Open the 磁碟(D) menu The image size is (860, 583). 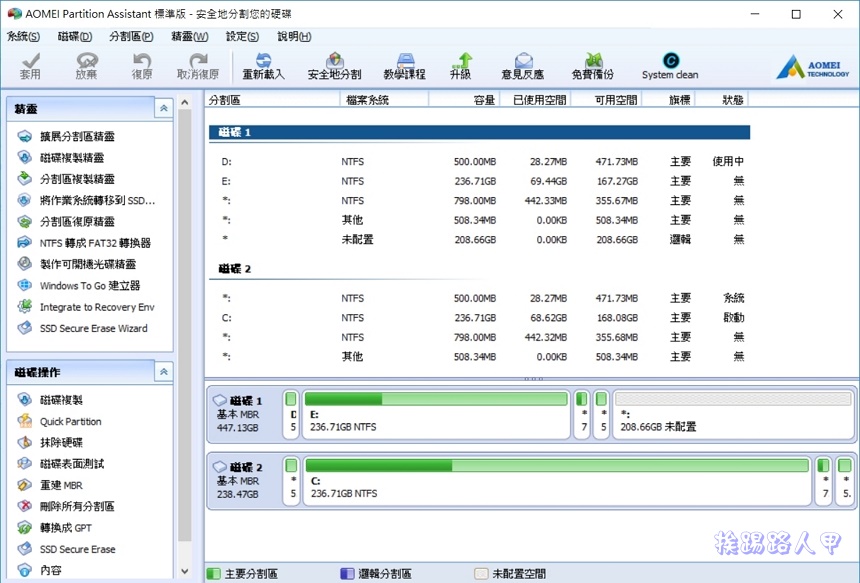[x=75, y=37]
